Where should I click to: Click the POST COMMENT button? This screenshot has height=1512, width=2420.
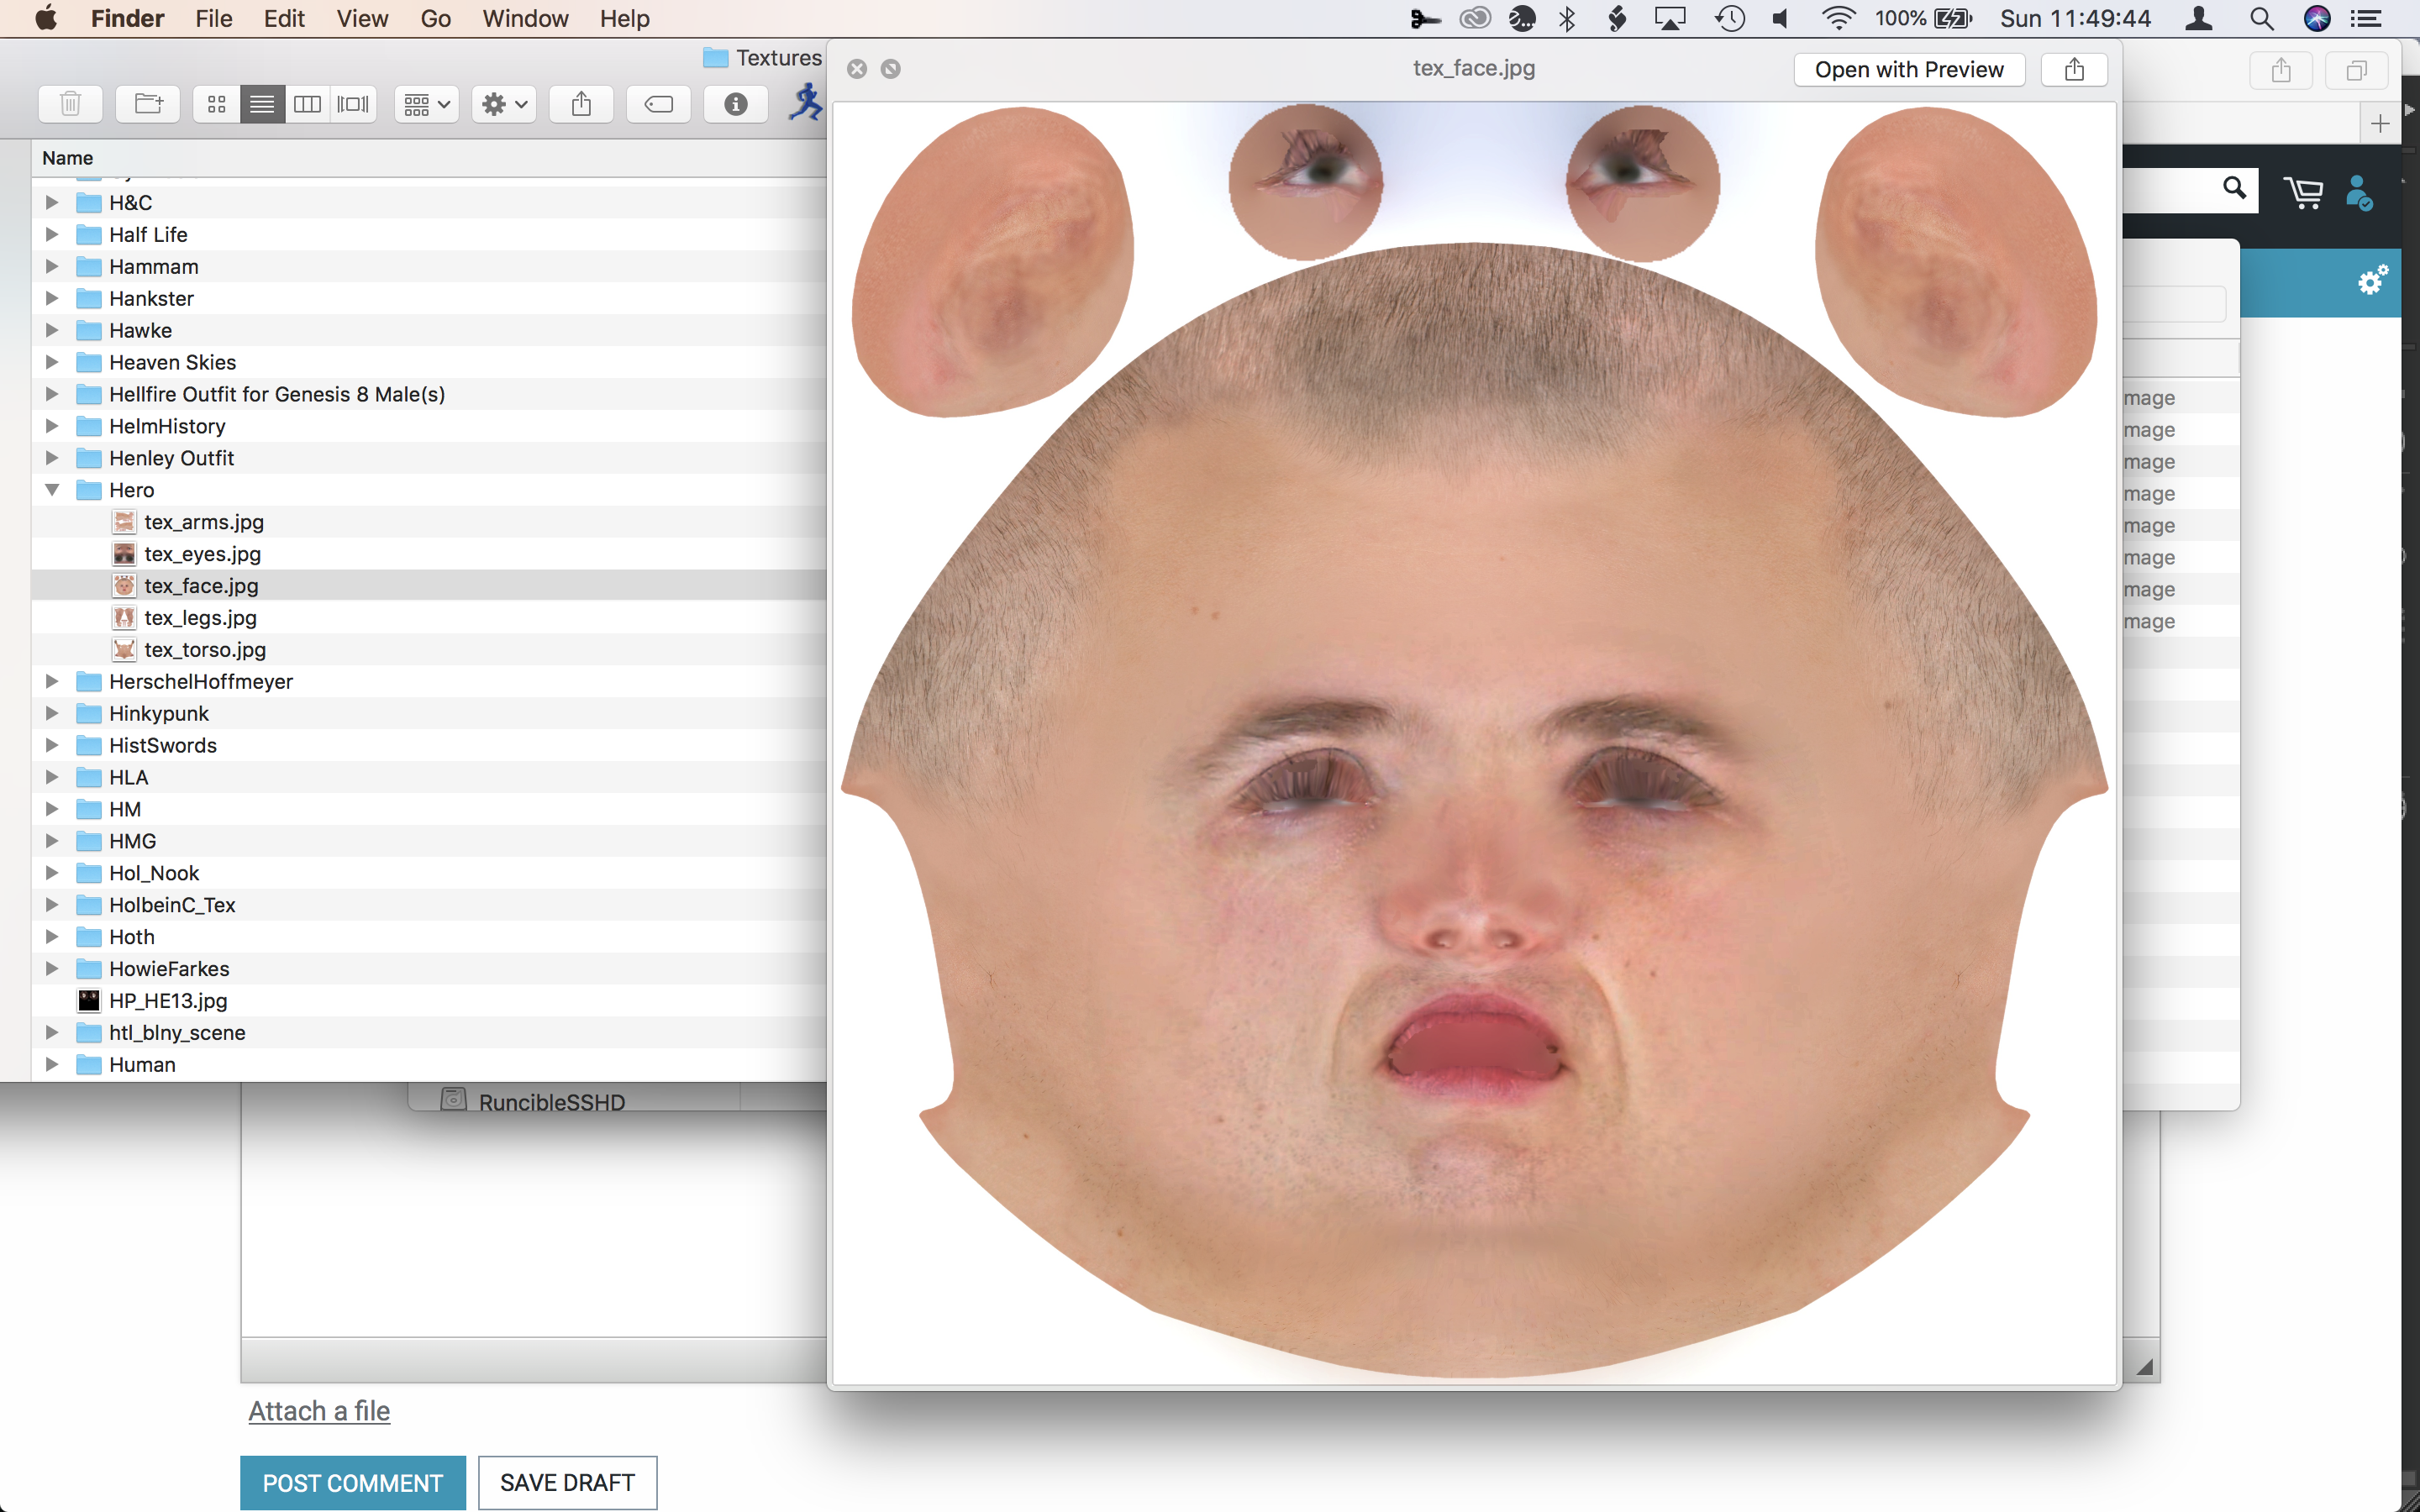352,1482
